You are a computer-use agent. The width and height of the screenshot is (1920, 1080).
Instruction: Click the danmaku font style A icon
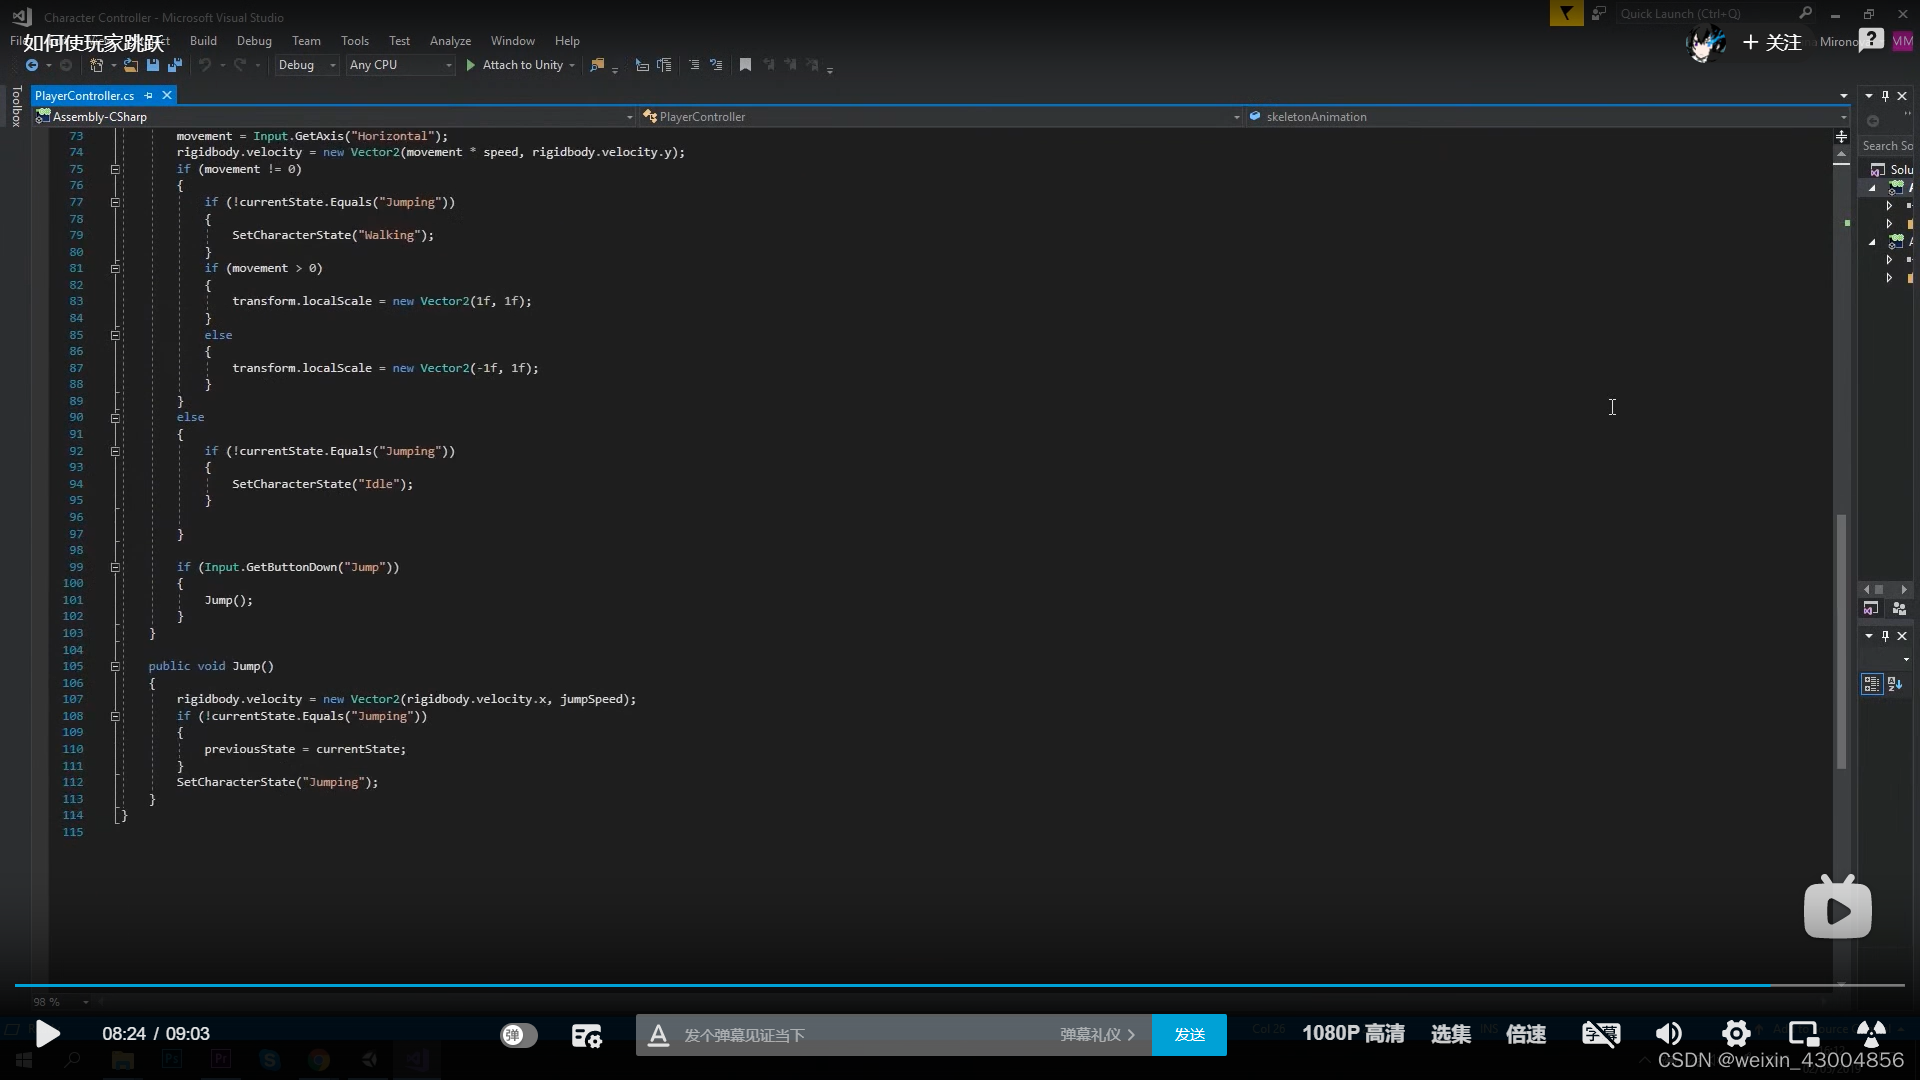click(658, 1035)
